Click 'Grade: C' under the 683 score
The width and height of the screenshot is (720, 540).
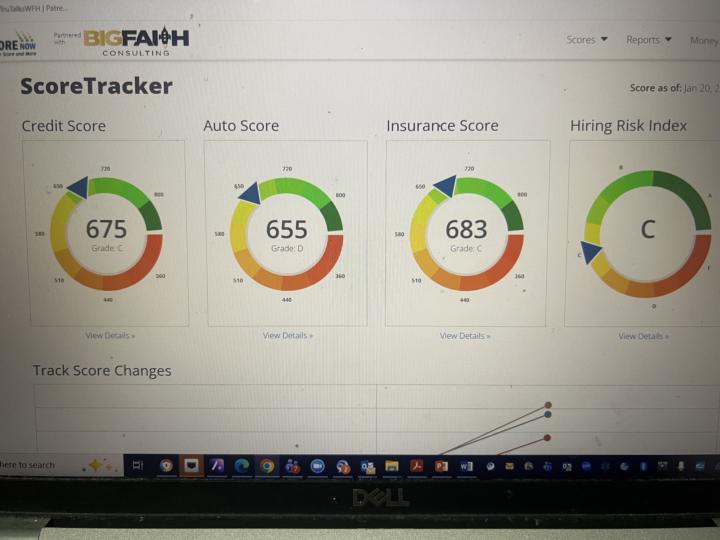coord(466,248)
